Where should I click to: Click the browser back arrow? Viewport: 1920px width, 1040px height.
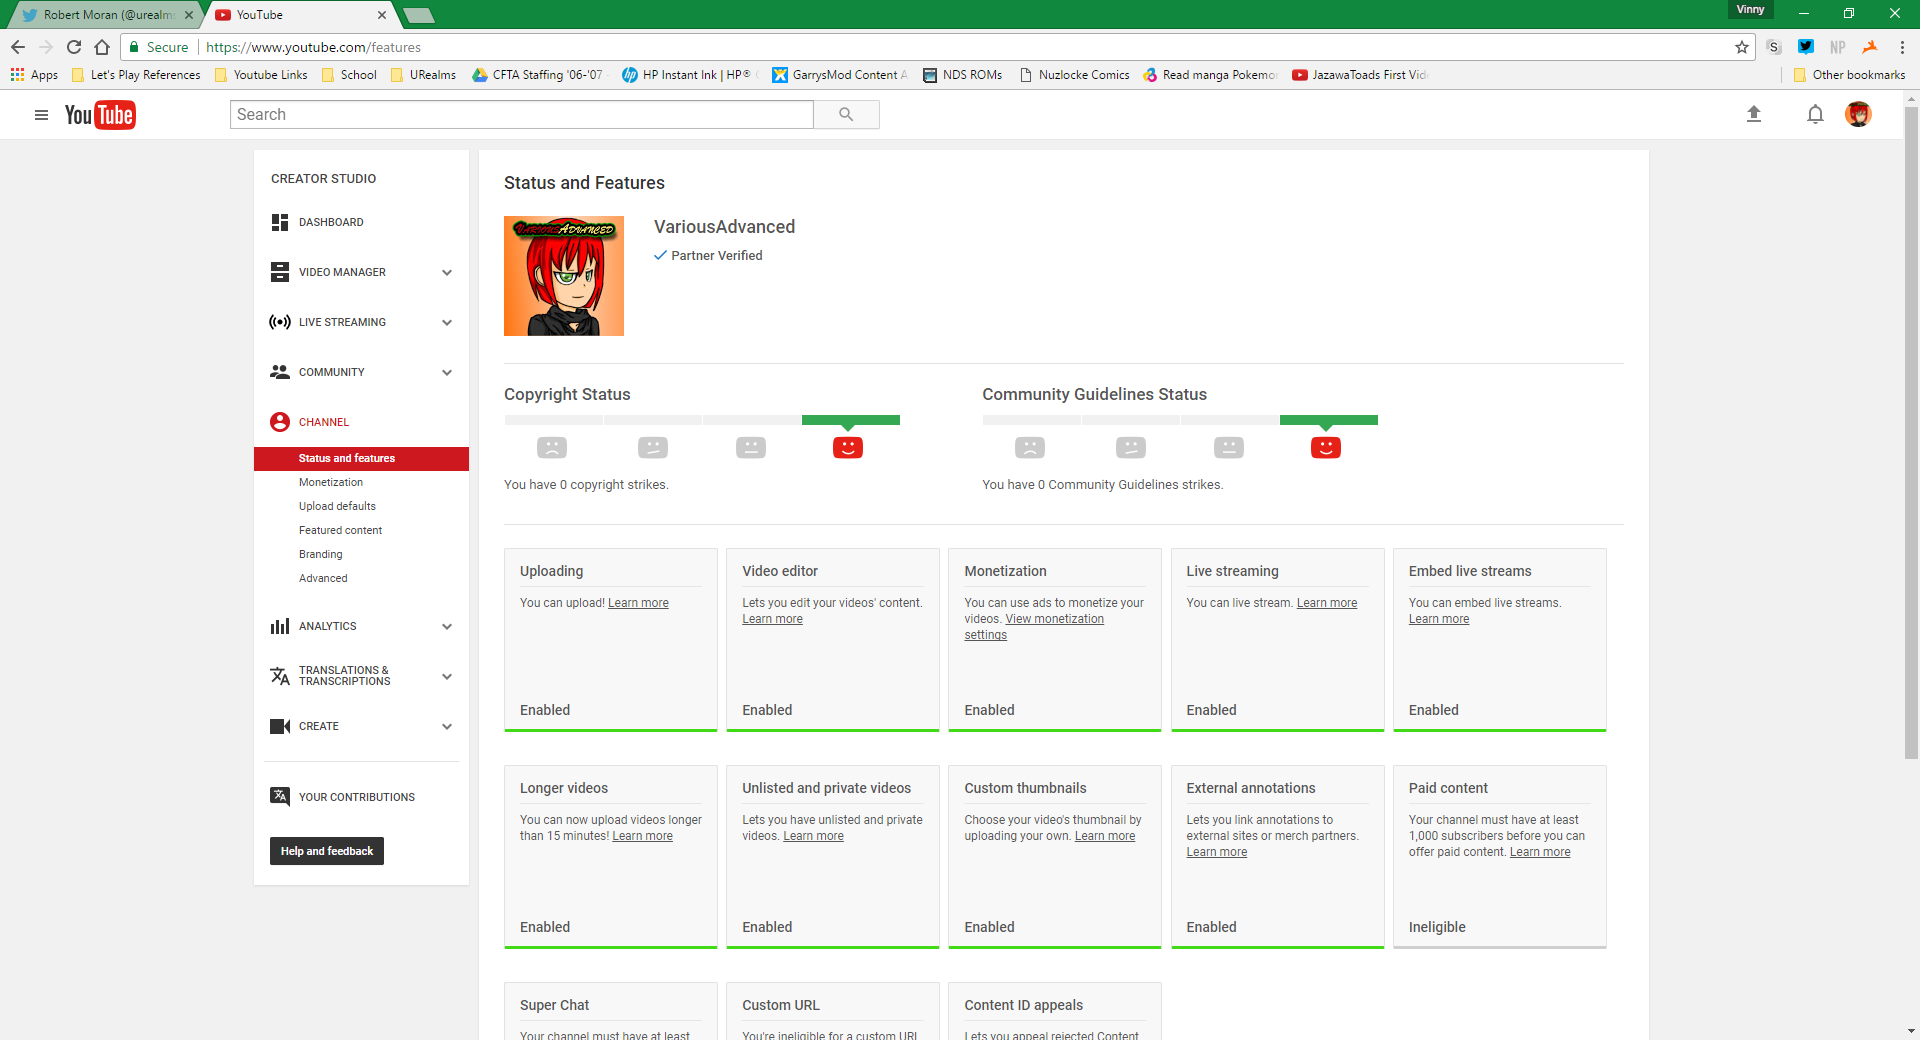[18, 47]
